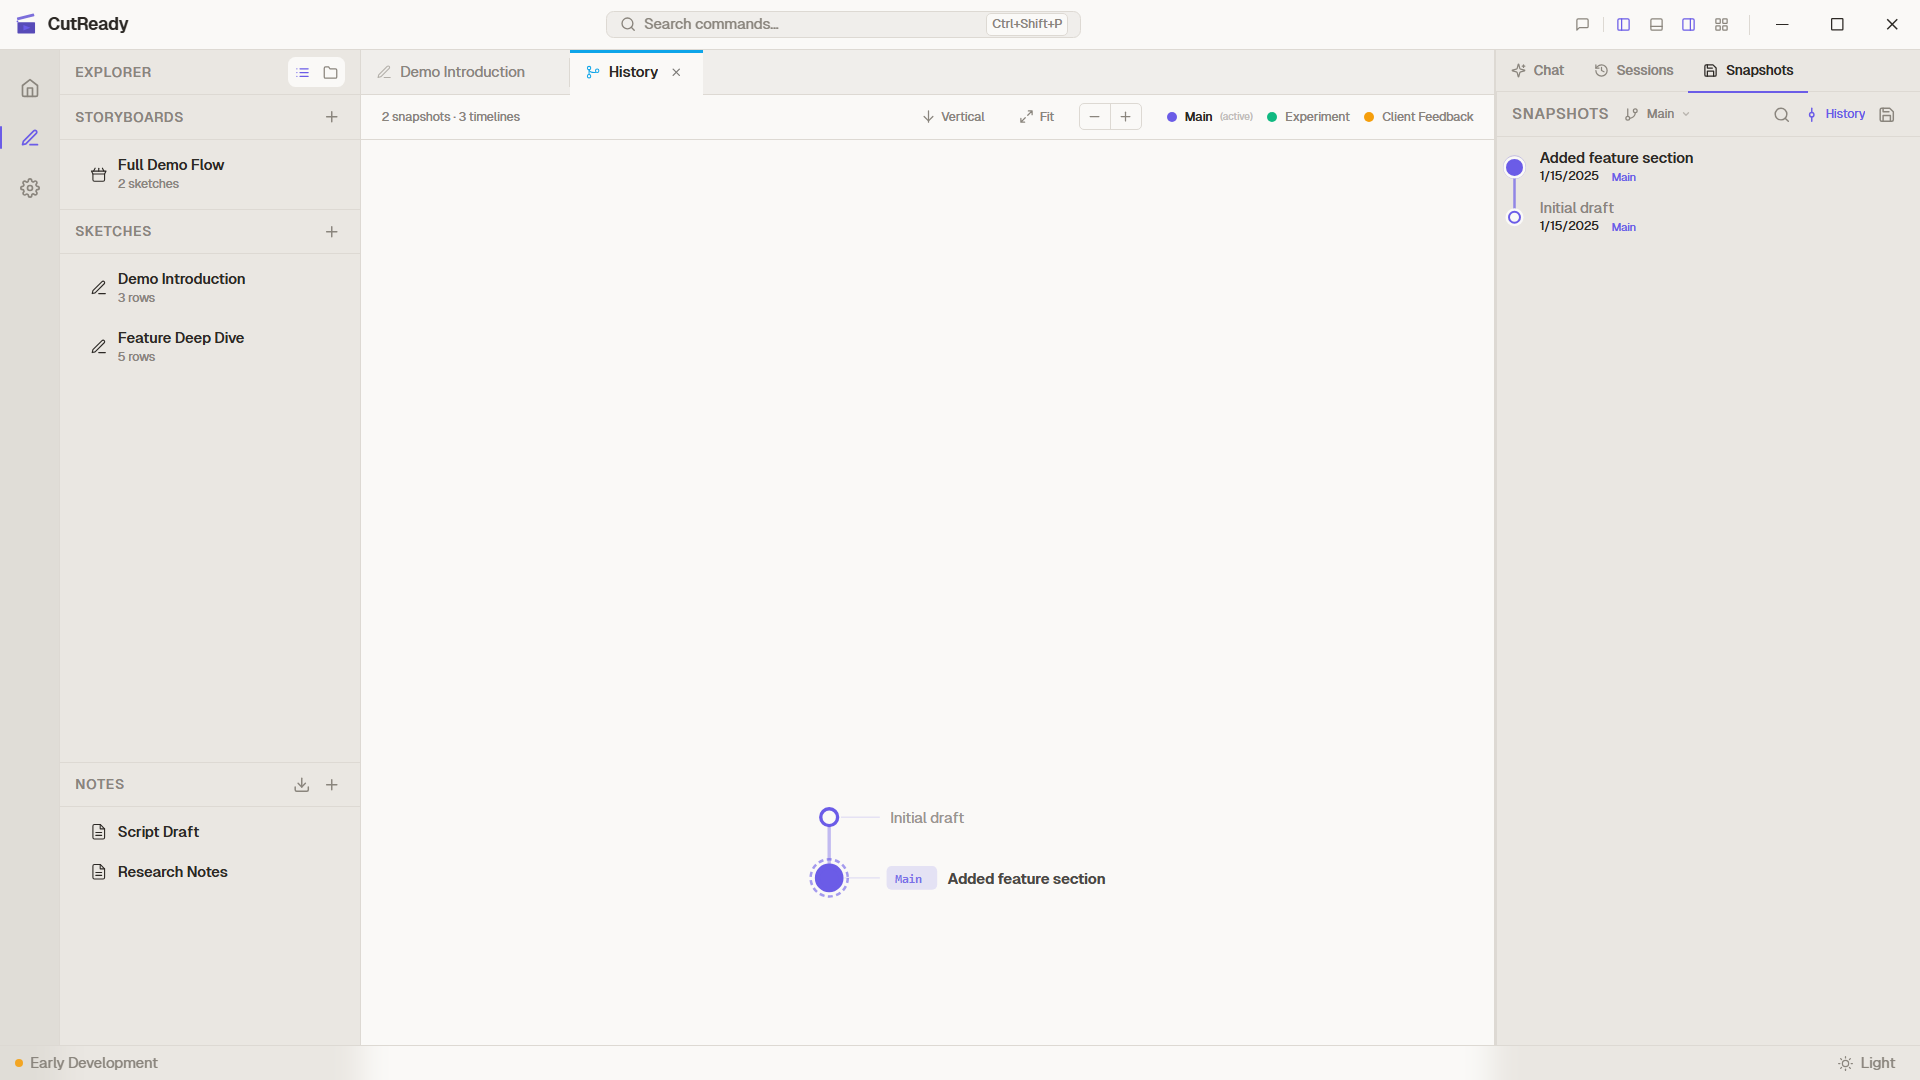The width and height of the screenshot is (1920, 1080).
Task: Search snapshots with magnifier icon
Action: [1781, 114]
